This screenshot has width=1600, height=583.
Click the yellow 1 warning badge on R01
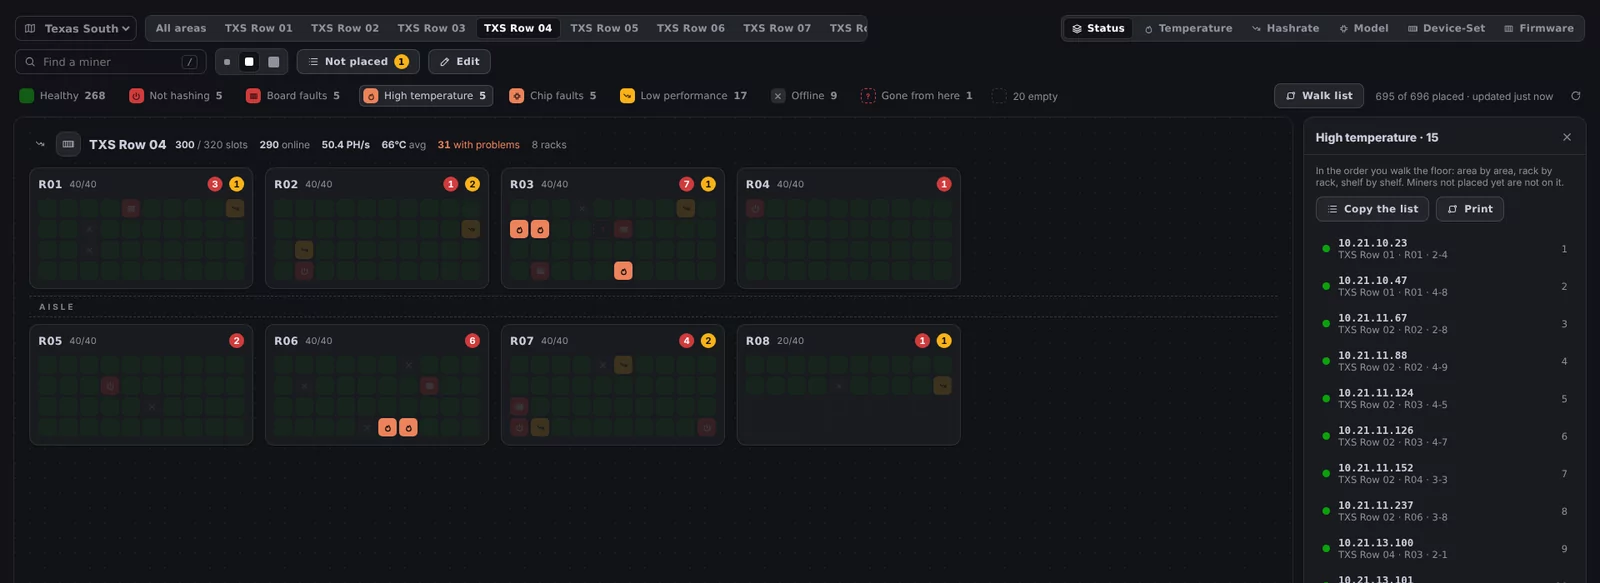pyautogui.click(x=237, y=184)
